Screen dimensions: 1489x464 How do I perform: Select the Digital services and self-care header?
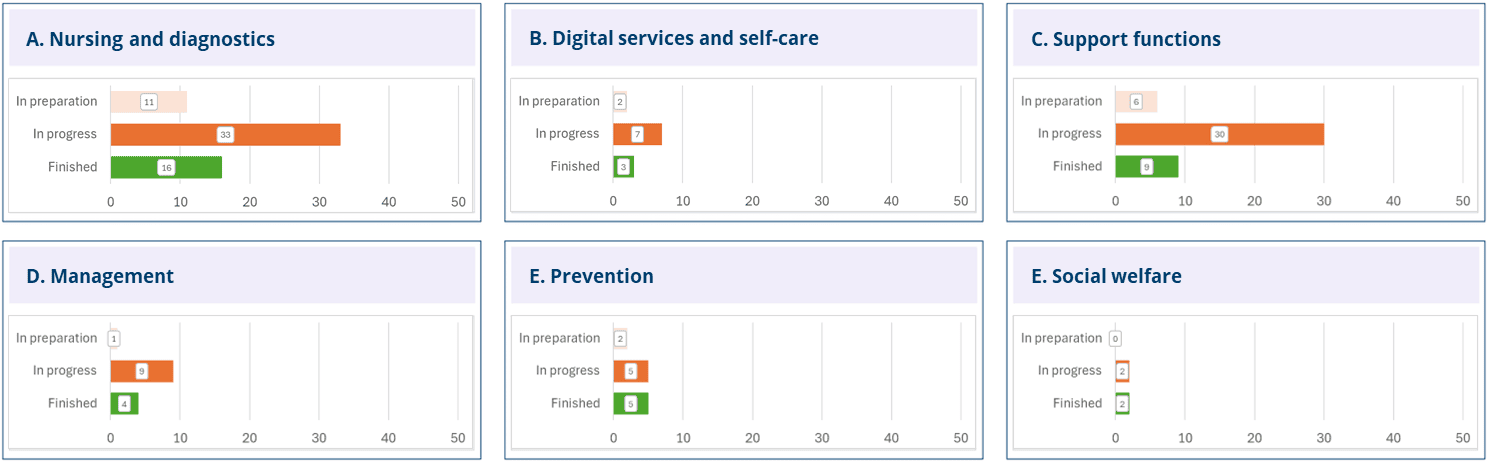tap(673, 40)
